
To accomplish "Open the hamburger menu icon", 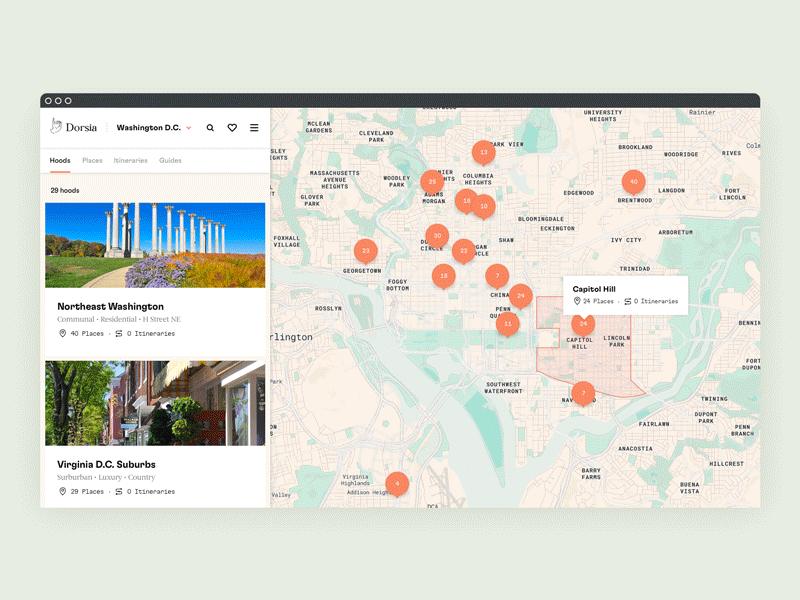I will pos(254,128).
